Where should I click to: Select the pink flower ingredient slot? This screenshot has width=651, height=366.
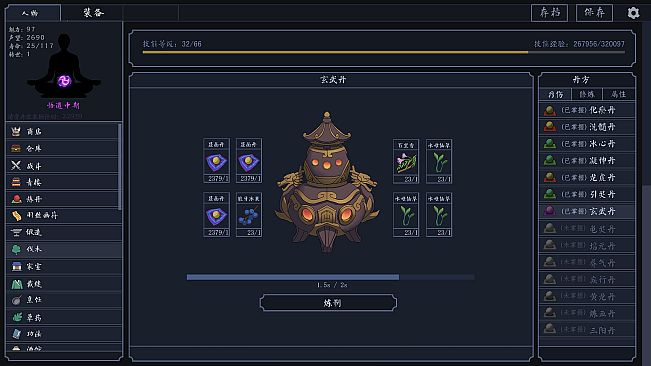point(406,161)
